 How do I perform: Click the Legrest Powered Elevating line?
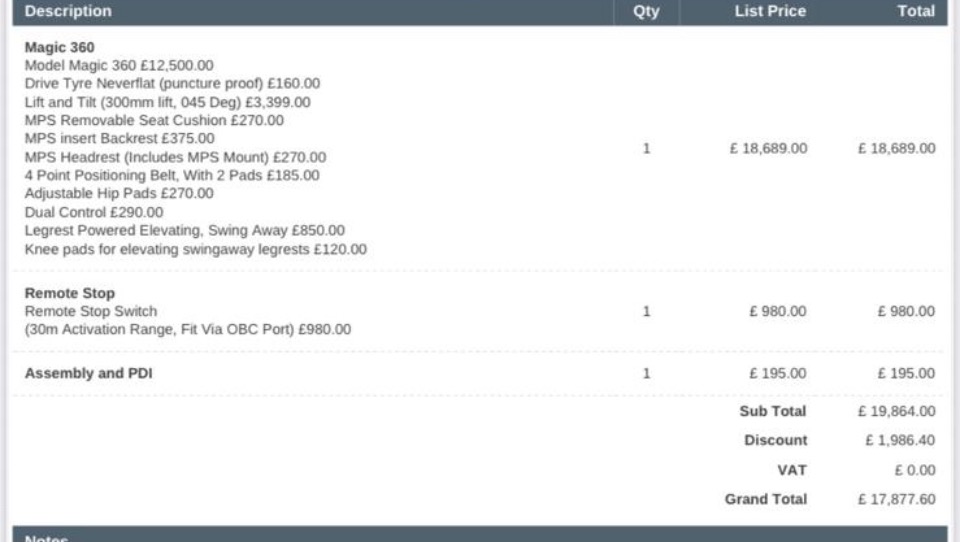click(184, 230)
